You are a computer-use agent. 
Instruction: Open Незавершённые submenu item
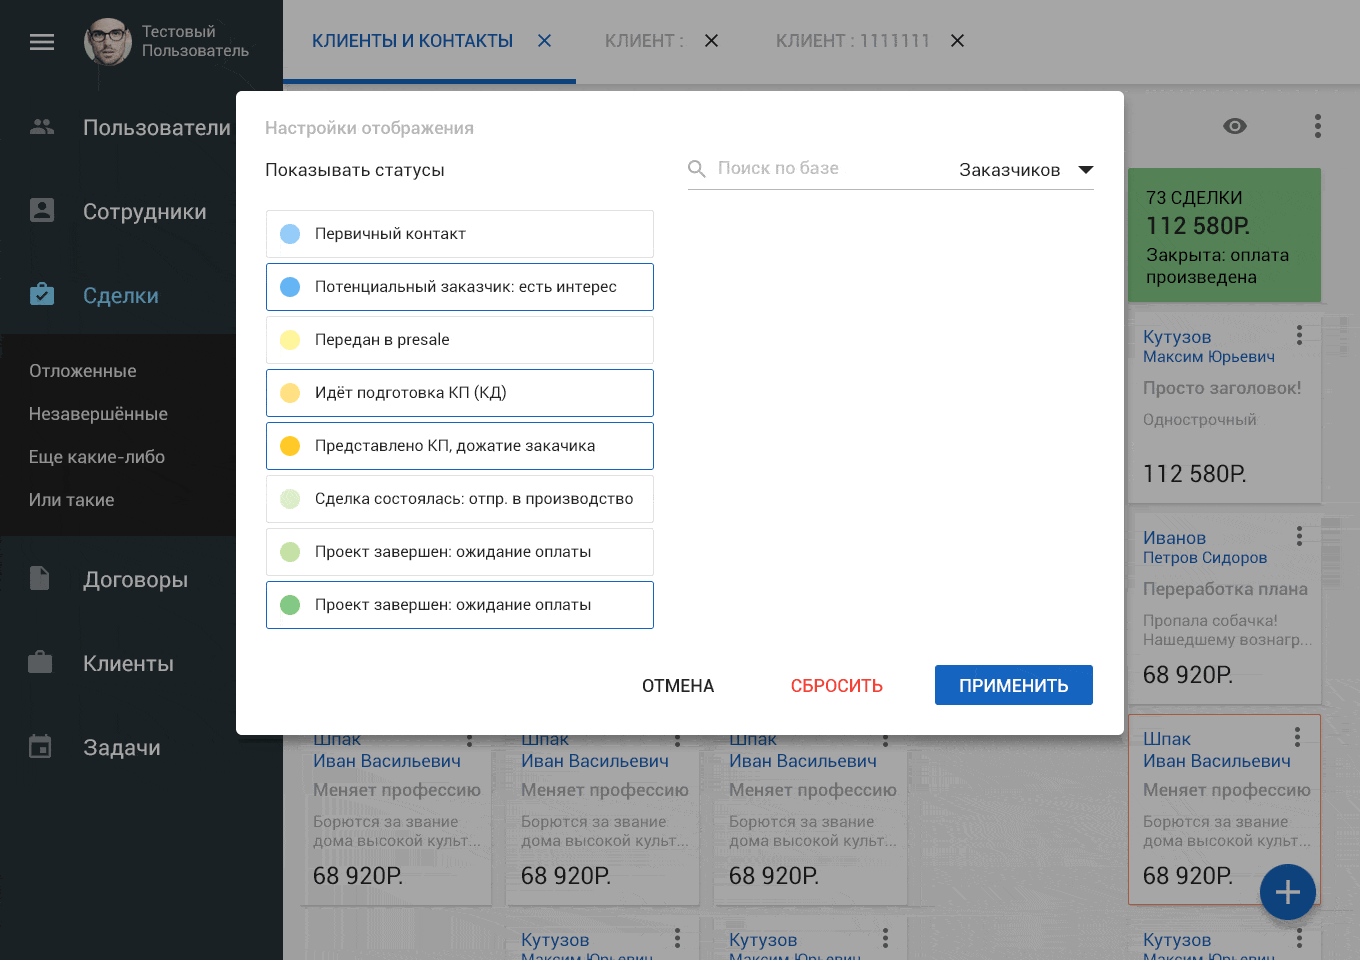(x=98, y=414)
